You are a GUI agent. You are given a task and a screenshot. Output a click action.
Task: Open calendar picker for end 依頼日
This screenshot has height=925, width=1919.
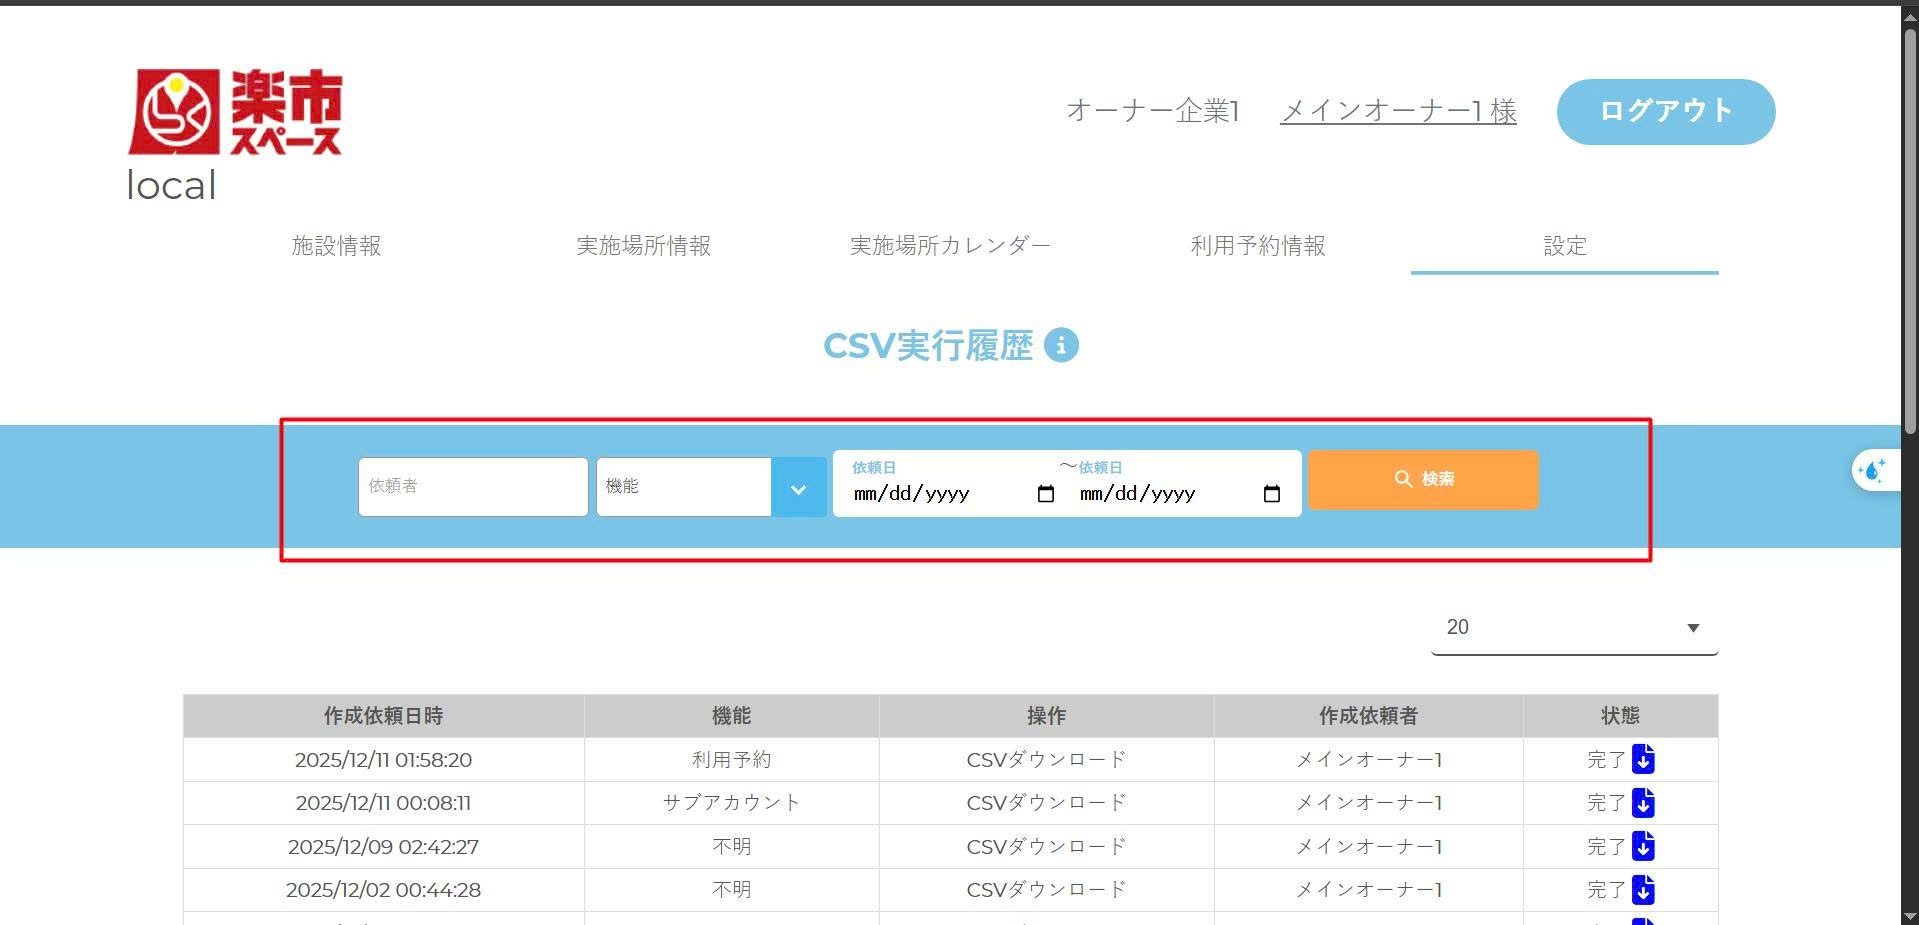point(1271,494)
